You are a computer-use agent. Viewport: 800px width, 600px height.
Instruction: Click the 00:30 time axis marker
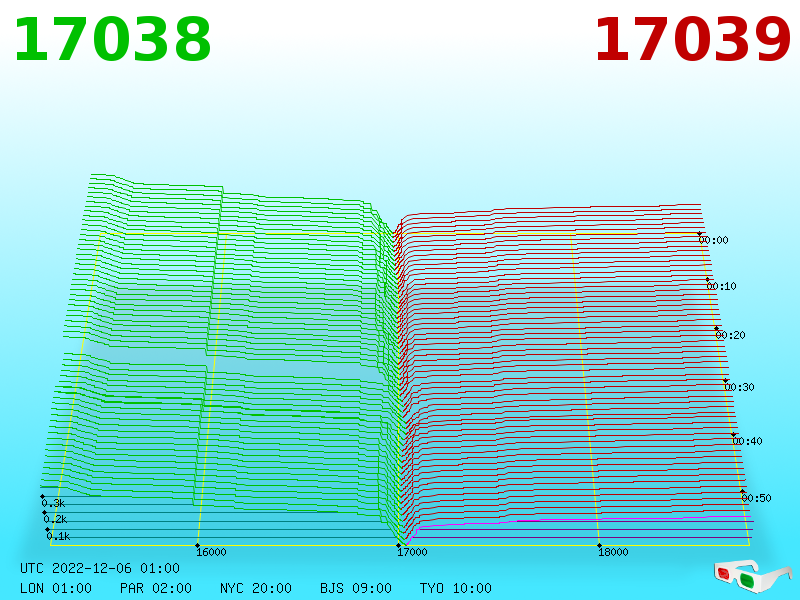pos(739,387)
